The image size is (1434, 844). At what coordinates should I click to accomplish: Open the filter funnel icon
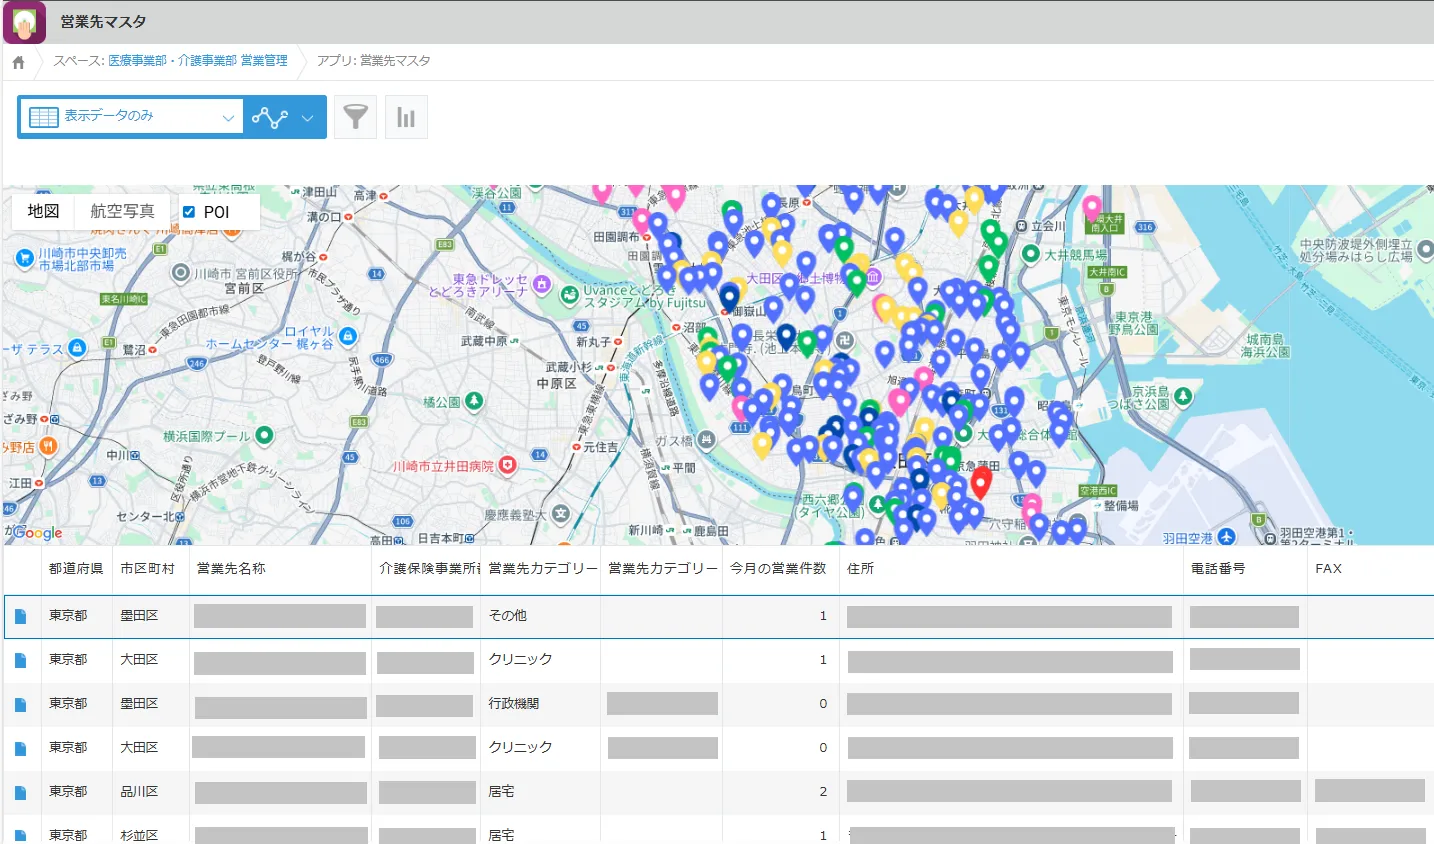(x=355, y=117)
